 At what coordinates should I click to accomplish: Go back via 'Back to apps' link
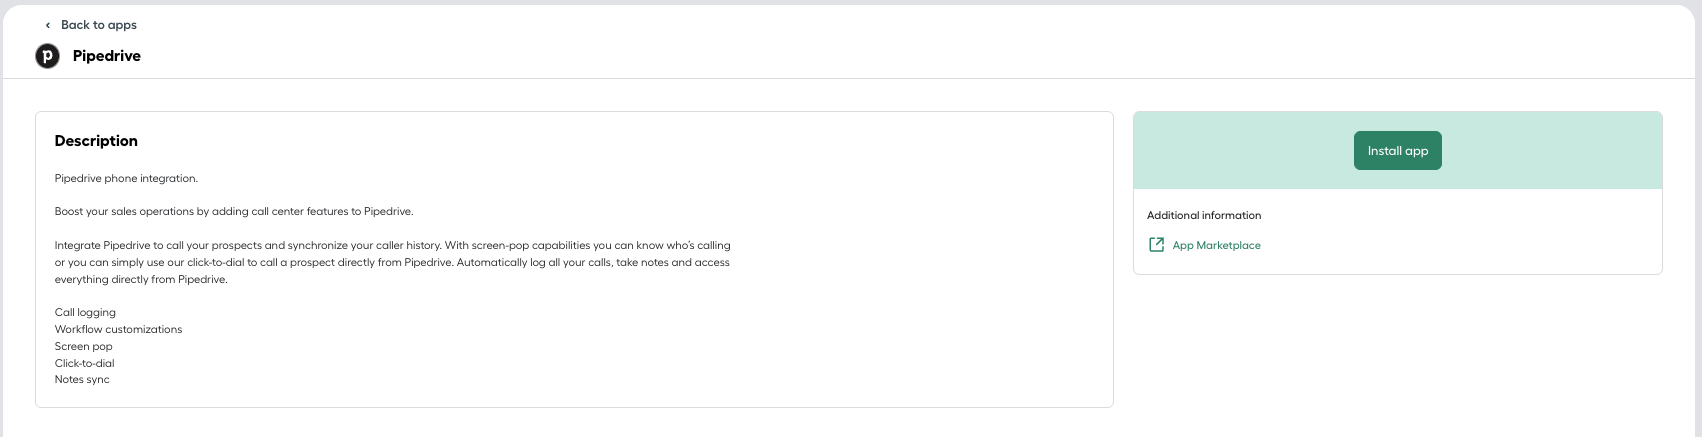(98, 25)
